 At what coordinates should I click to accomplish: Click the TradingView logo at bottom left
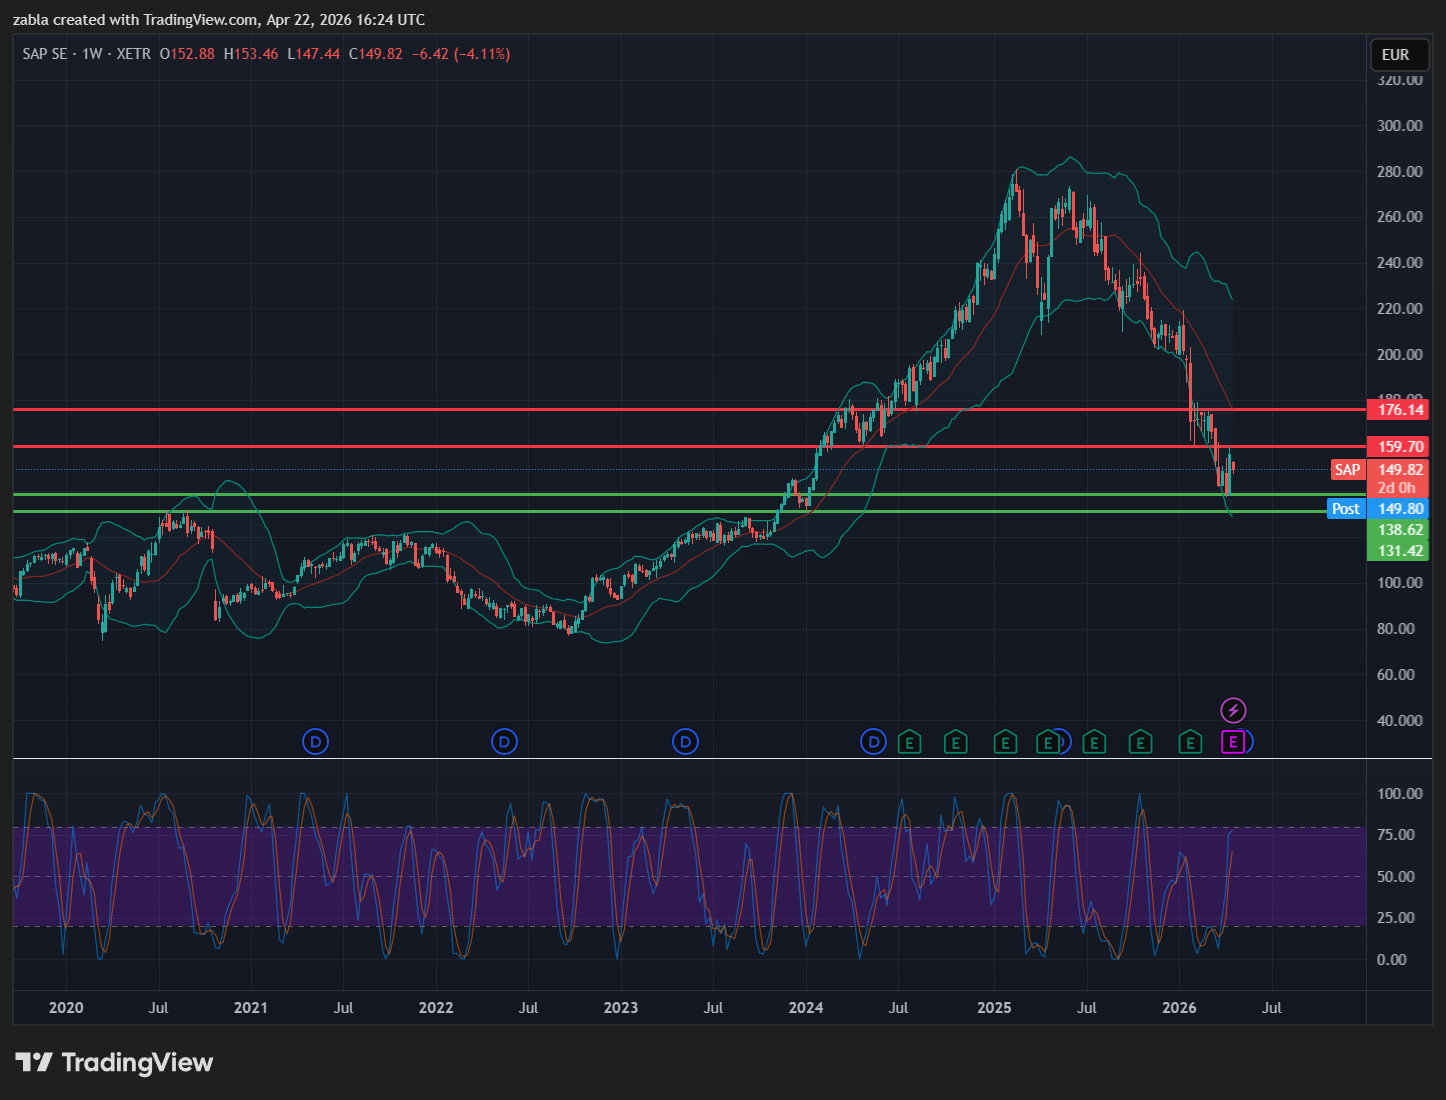114,1062
